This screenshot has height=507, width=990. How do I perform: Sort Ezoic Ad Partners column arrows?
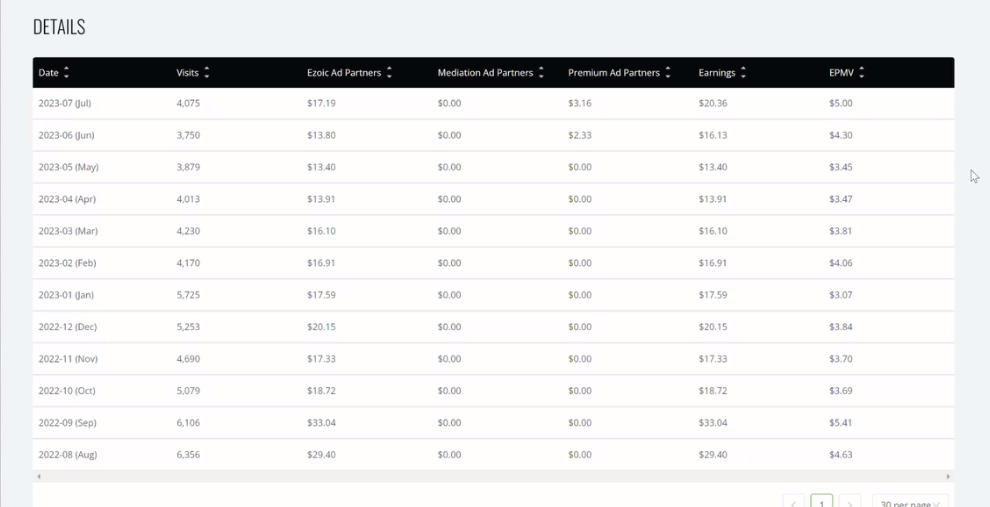[389, 73]
